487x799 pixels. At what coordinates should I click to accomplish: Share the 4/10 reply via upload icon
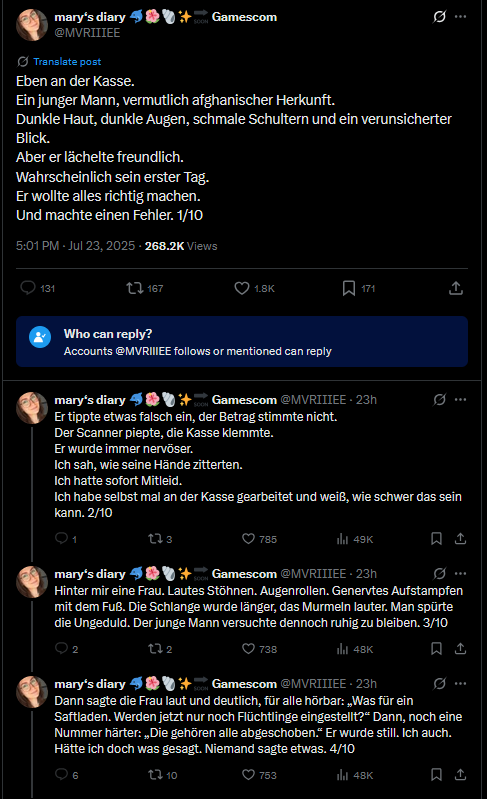pos(461,775)
